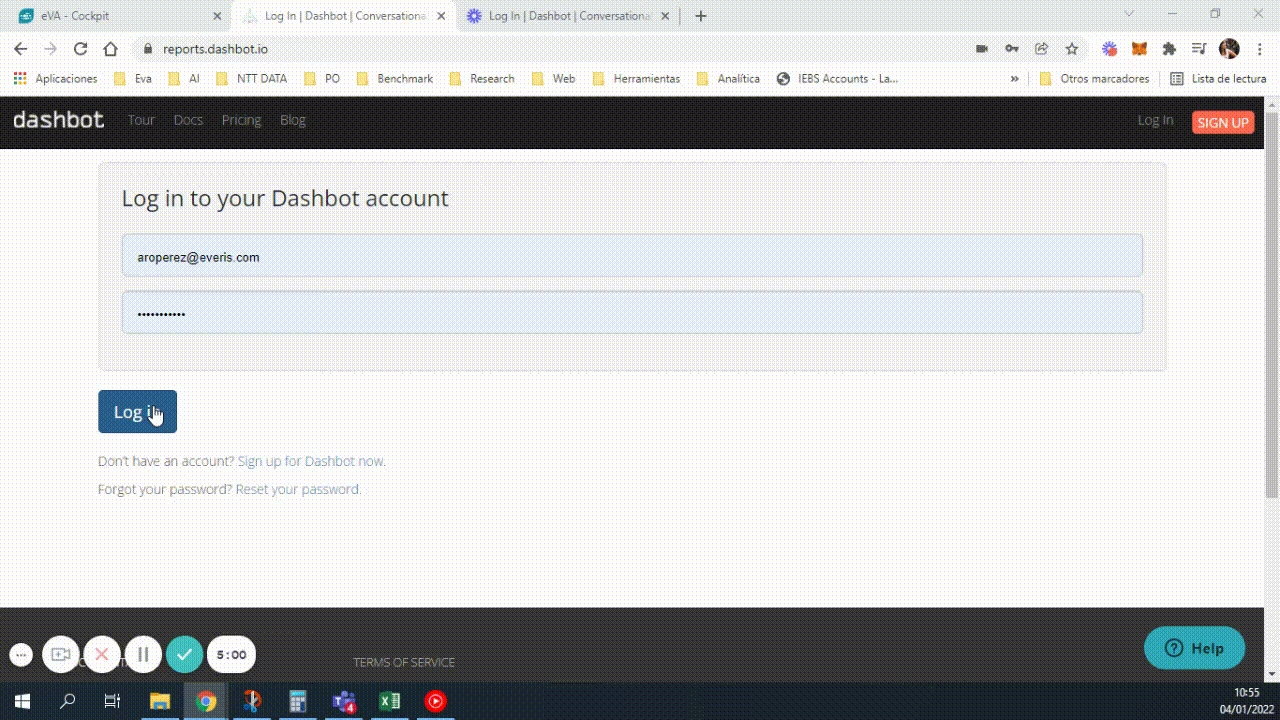Expand the hidden bookmarks overflow chevron
The image size is (1280, 720).
[1015, 79]
